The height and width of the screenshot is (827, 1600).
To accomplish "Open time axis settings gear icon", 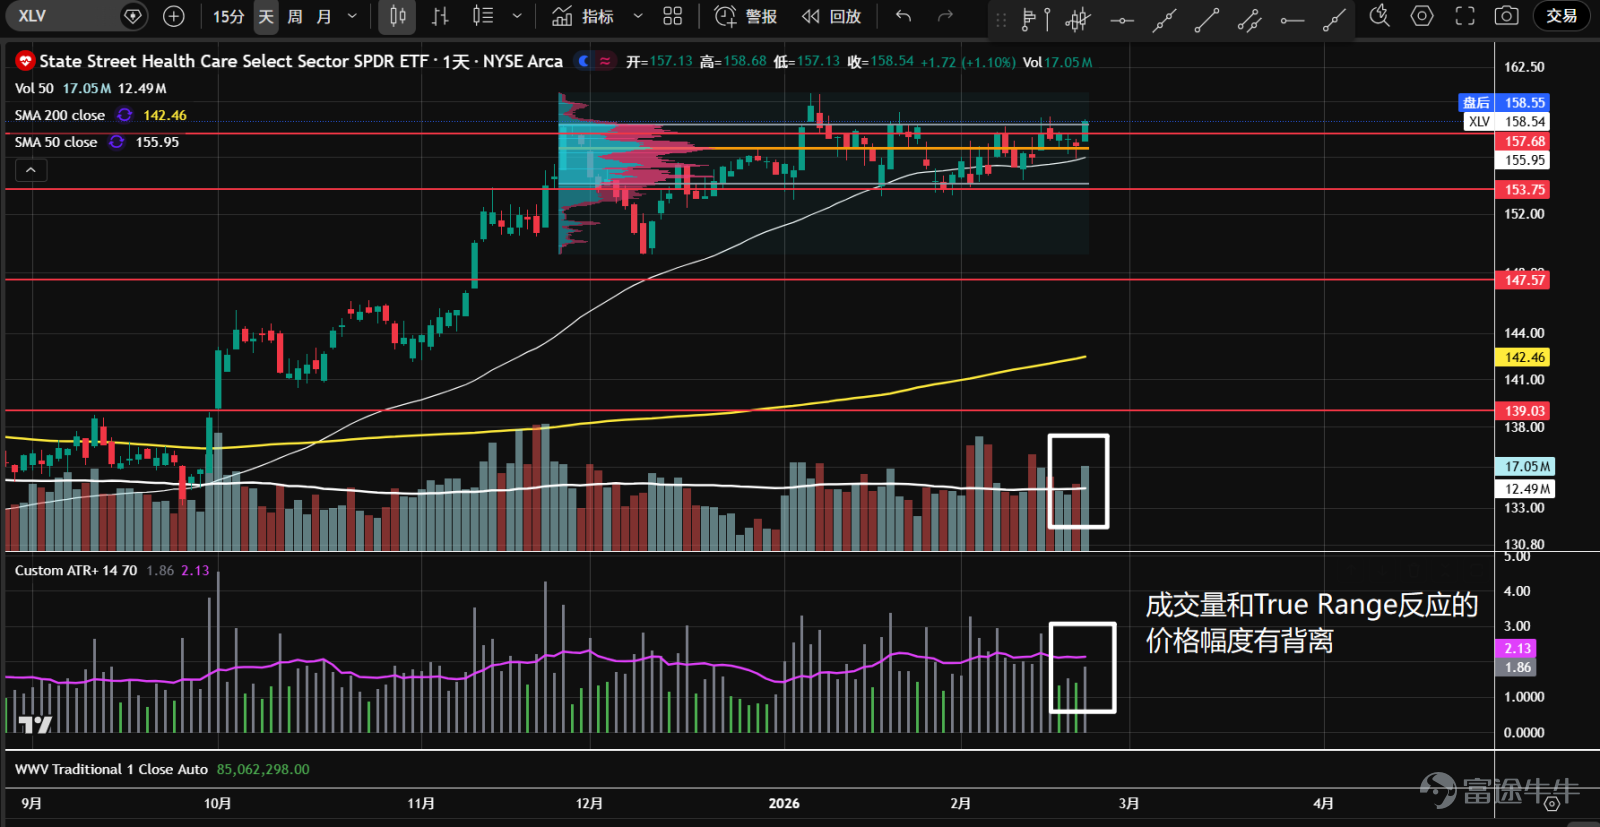I will pyautogui.click(x=1551, y=803).
